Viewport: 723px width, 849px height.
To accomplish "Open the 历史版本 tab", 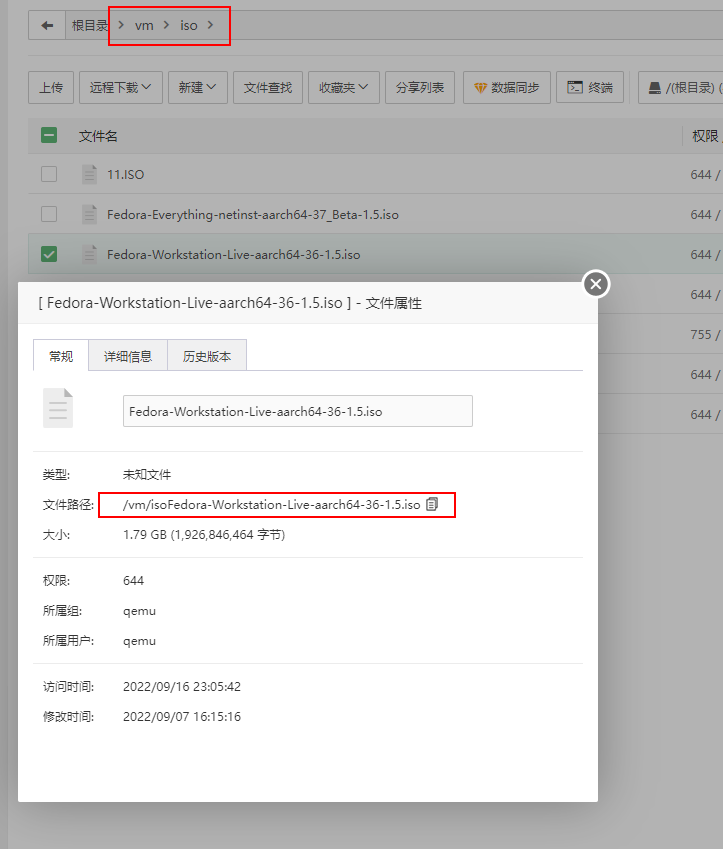I will (207, 356).
